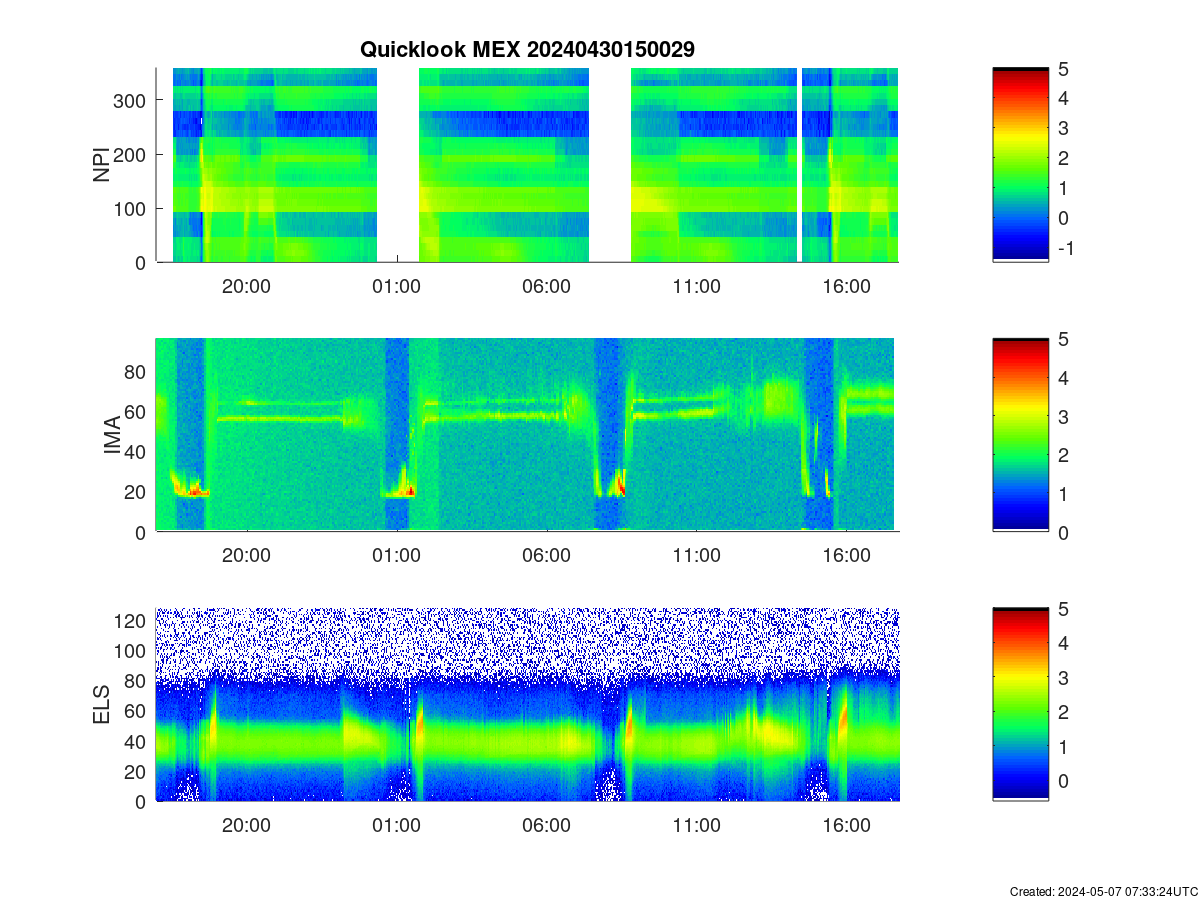The image size is (1200, 900).
Task: Click the NPI panel colorbar gradient
Action: point(1020,165)
